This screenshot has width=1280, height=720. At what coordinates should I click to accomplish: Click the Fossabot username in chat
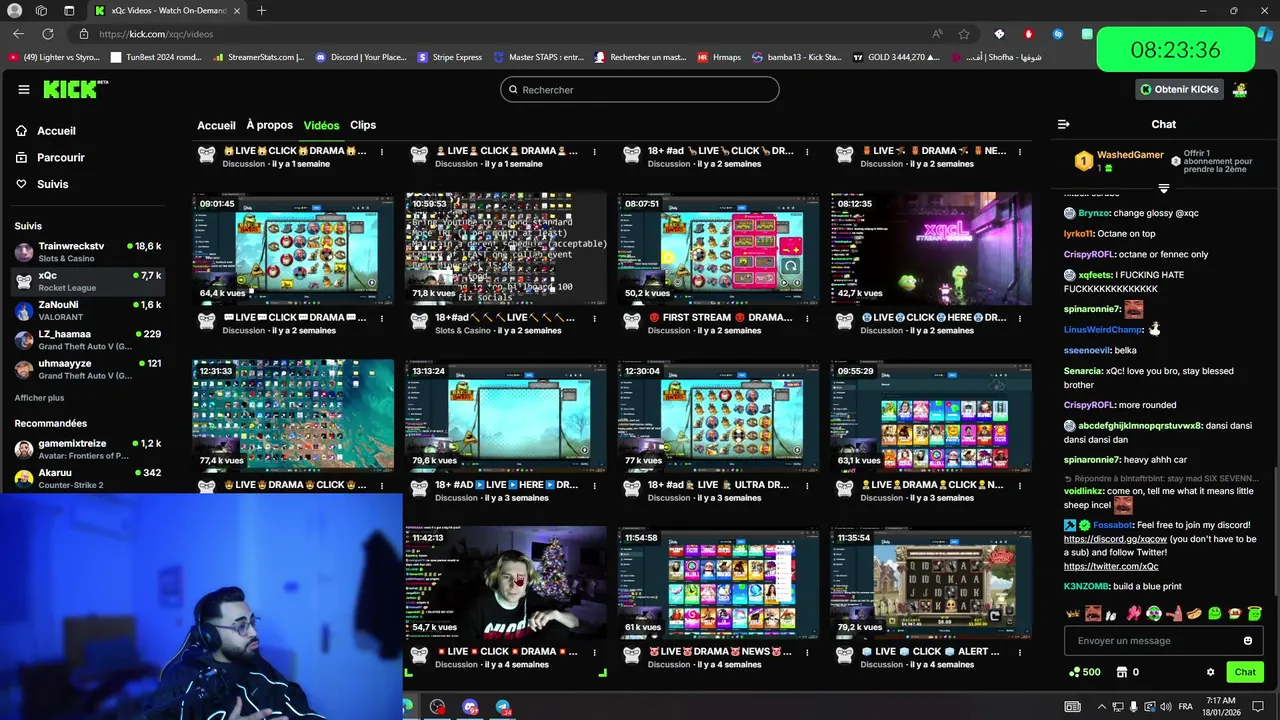tap(1113, 525)
